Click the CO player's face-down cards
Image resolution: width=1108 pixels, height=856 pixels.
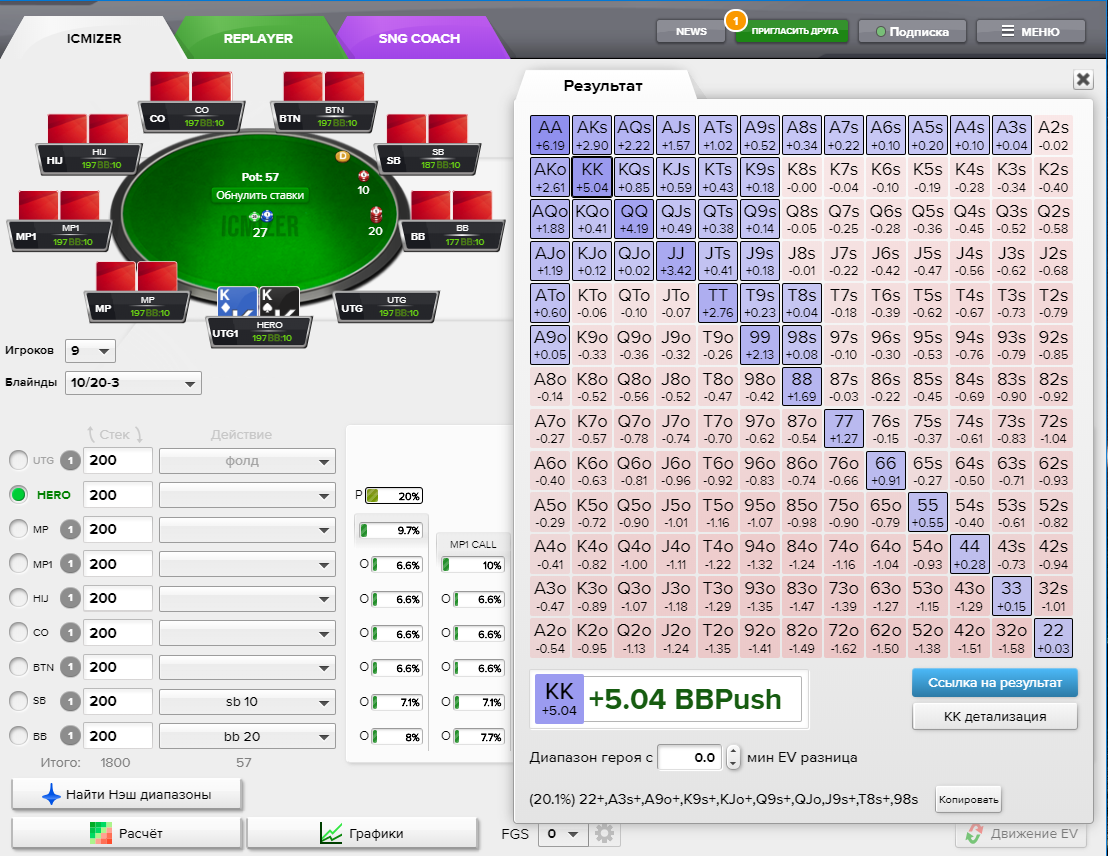191,86
